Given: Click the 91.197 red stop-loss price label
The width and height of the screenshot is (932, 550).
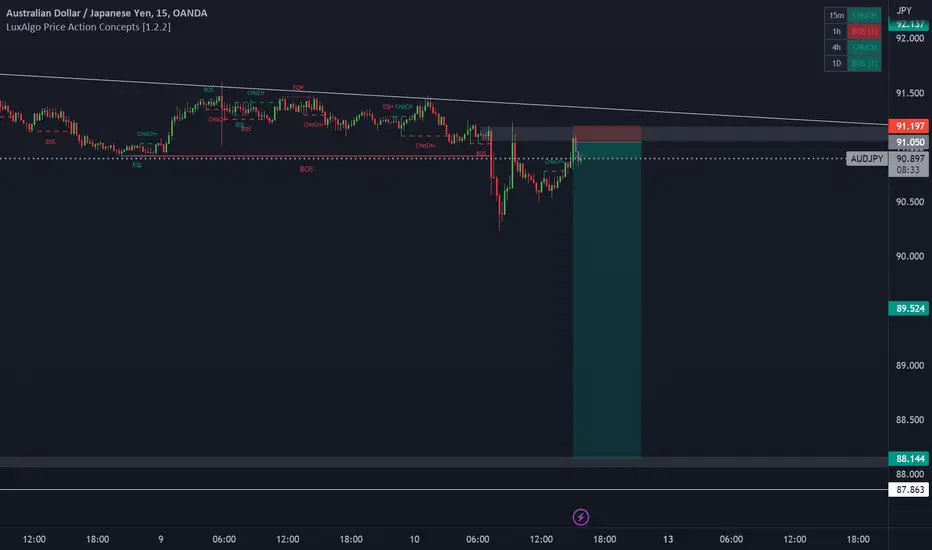Looking at the screenshot, I should 908,126.
